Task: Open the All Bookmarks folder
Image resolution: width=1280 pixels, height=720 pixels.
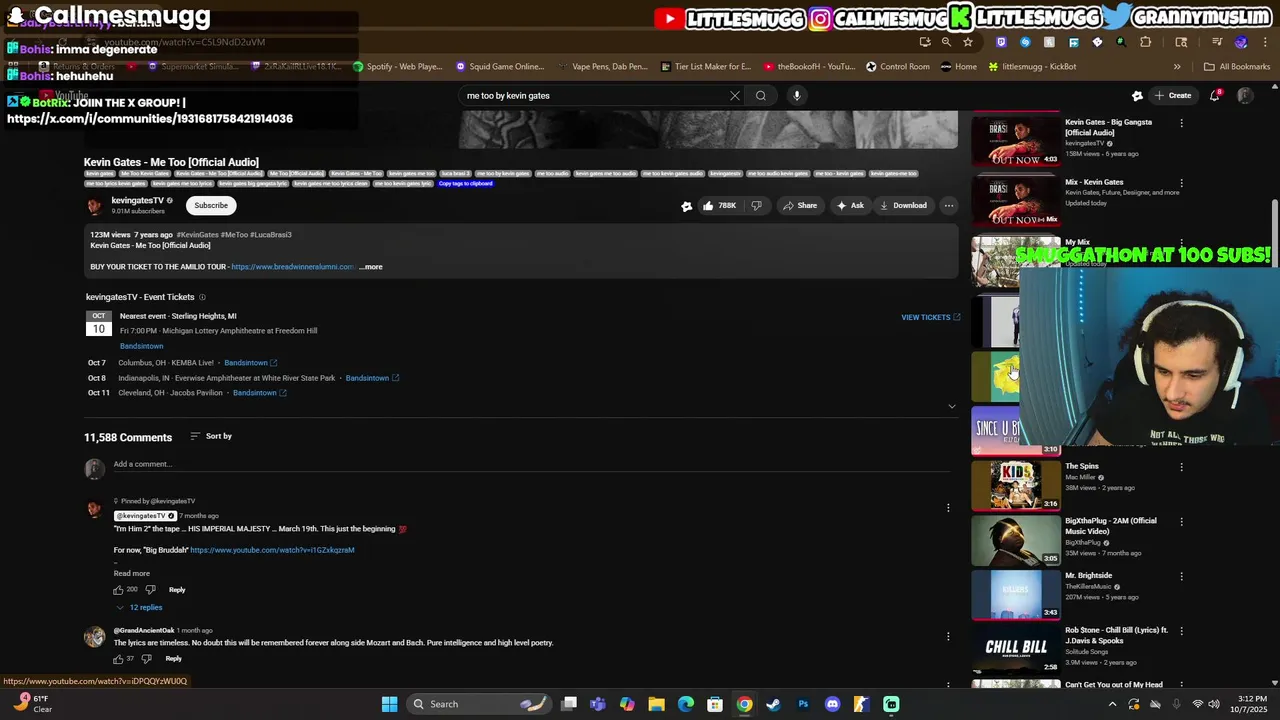Action: coord(1237,67)
